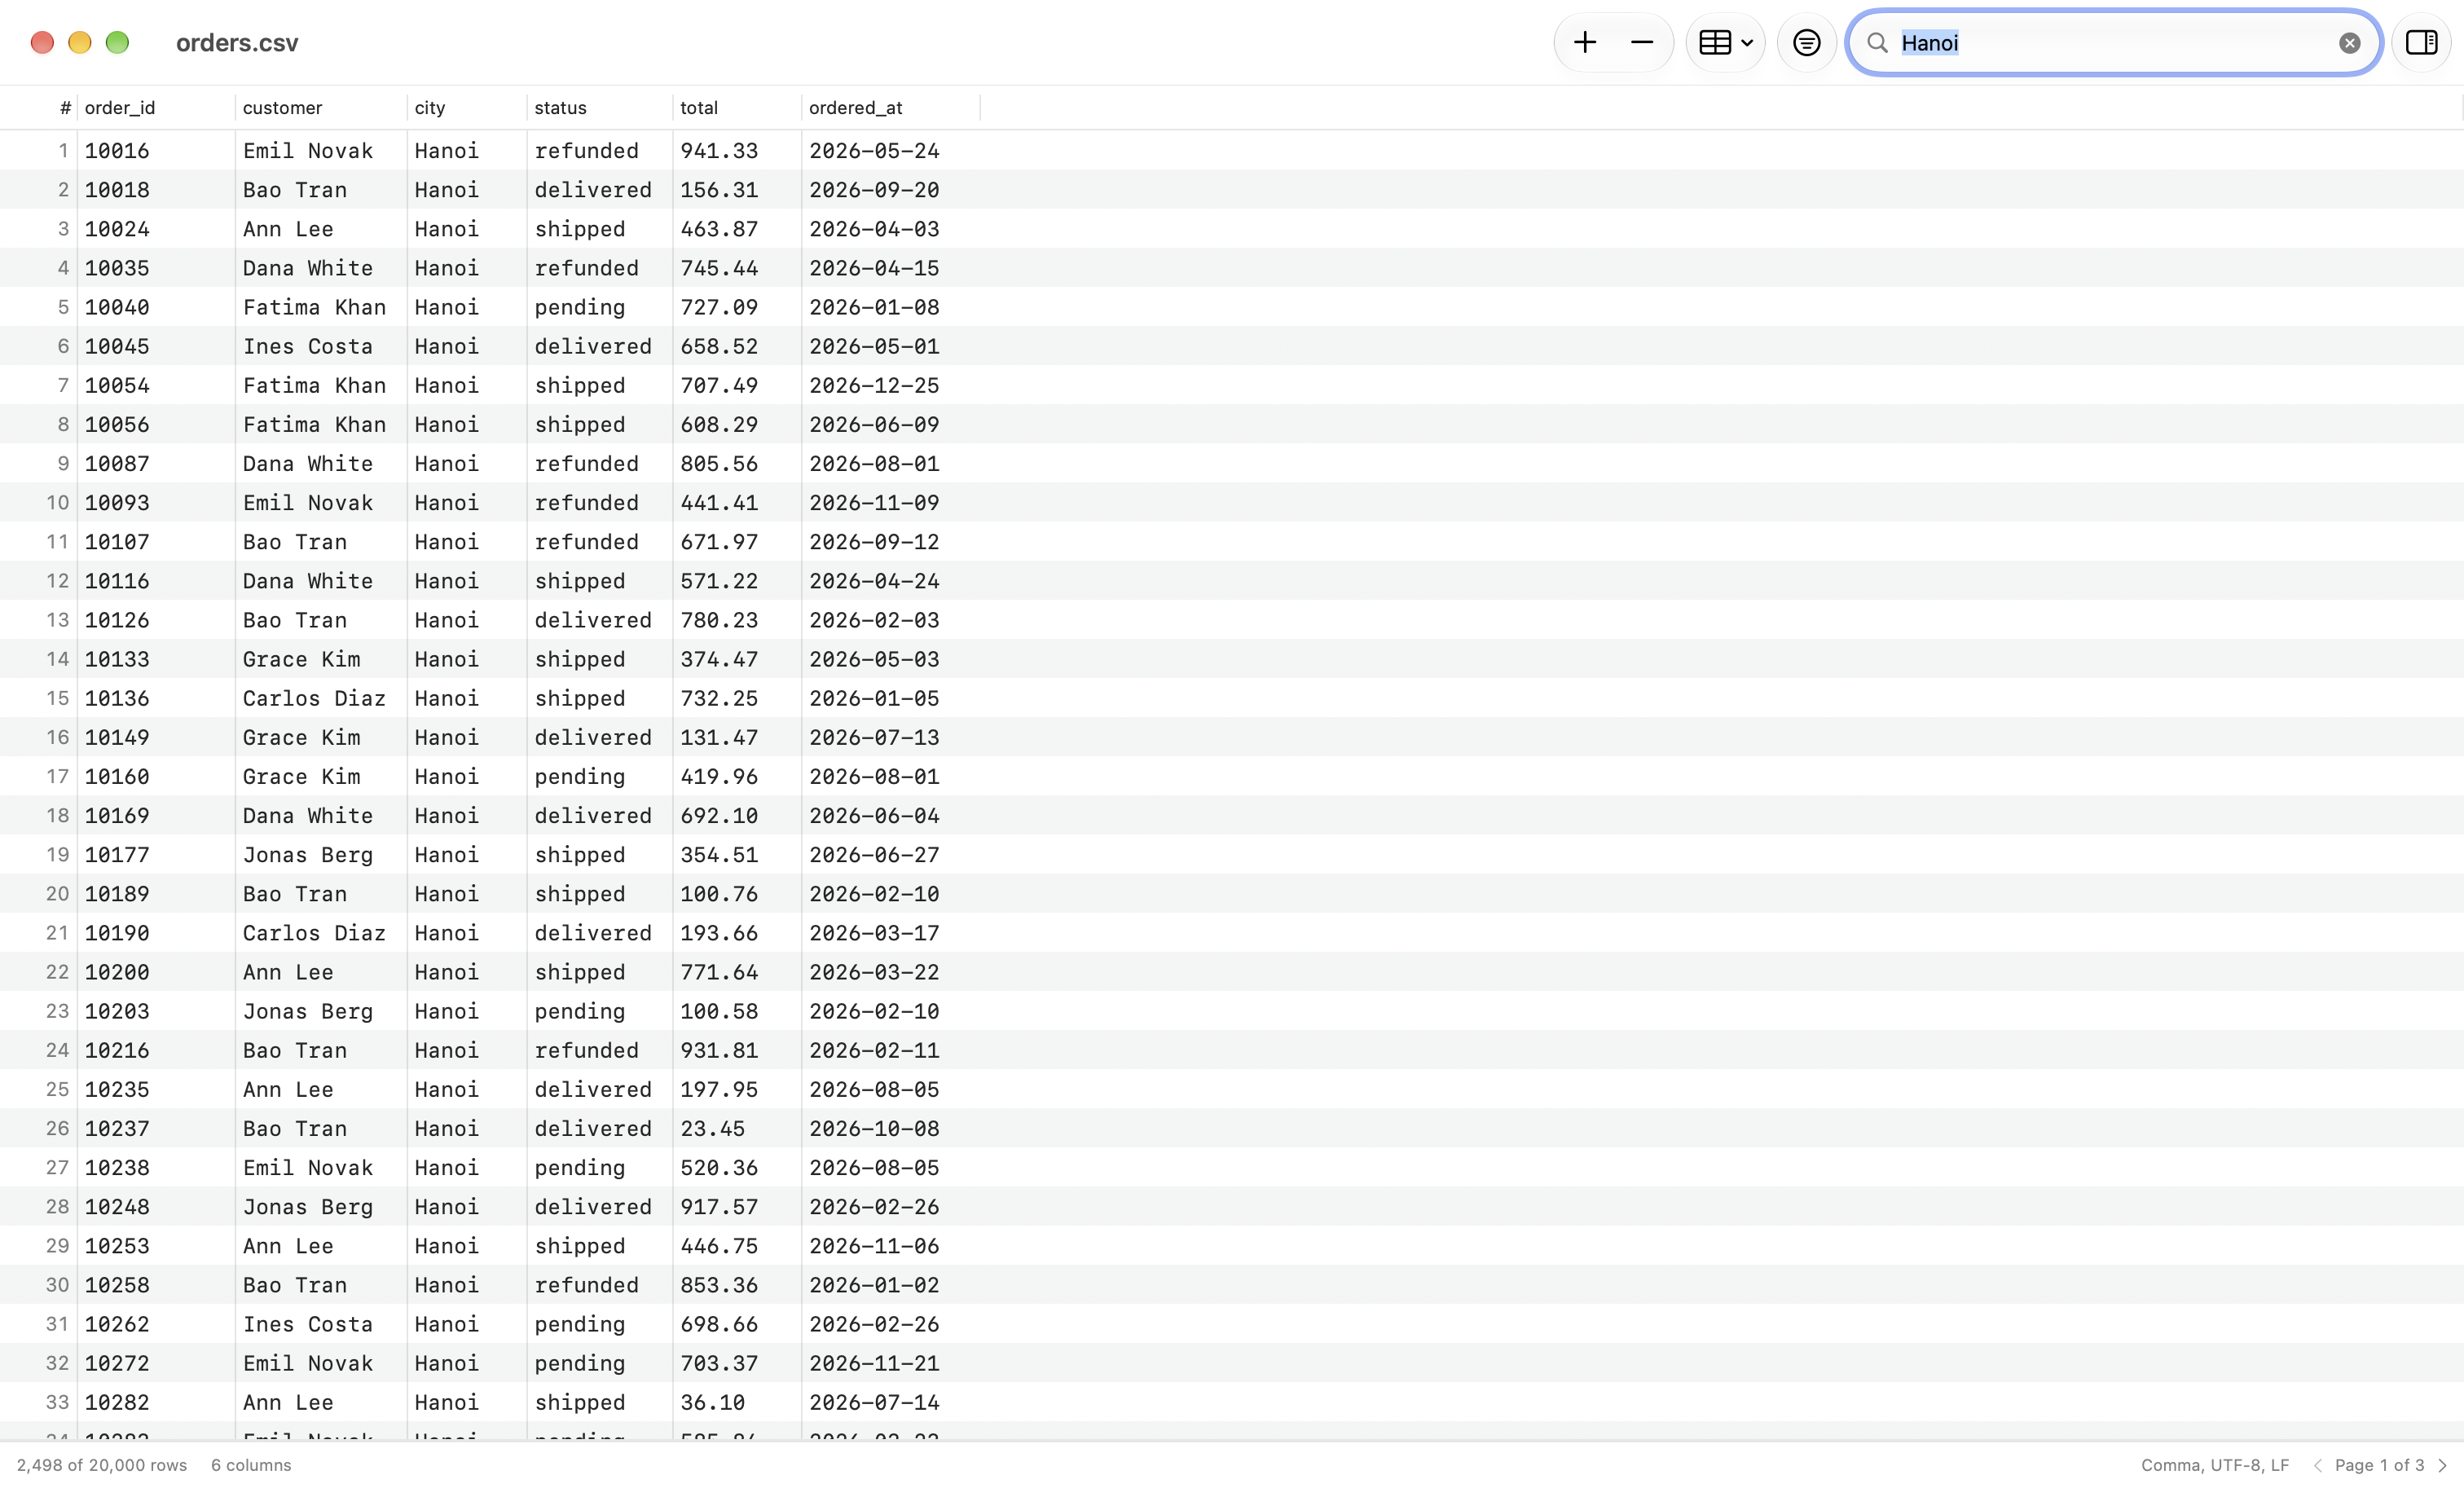Image resolution: width=2464 pixels, height=1488 pixels.
Task: Click the Comma, UTF-8, LF encoding label
Action: point(2214,1465)
